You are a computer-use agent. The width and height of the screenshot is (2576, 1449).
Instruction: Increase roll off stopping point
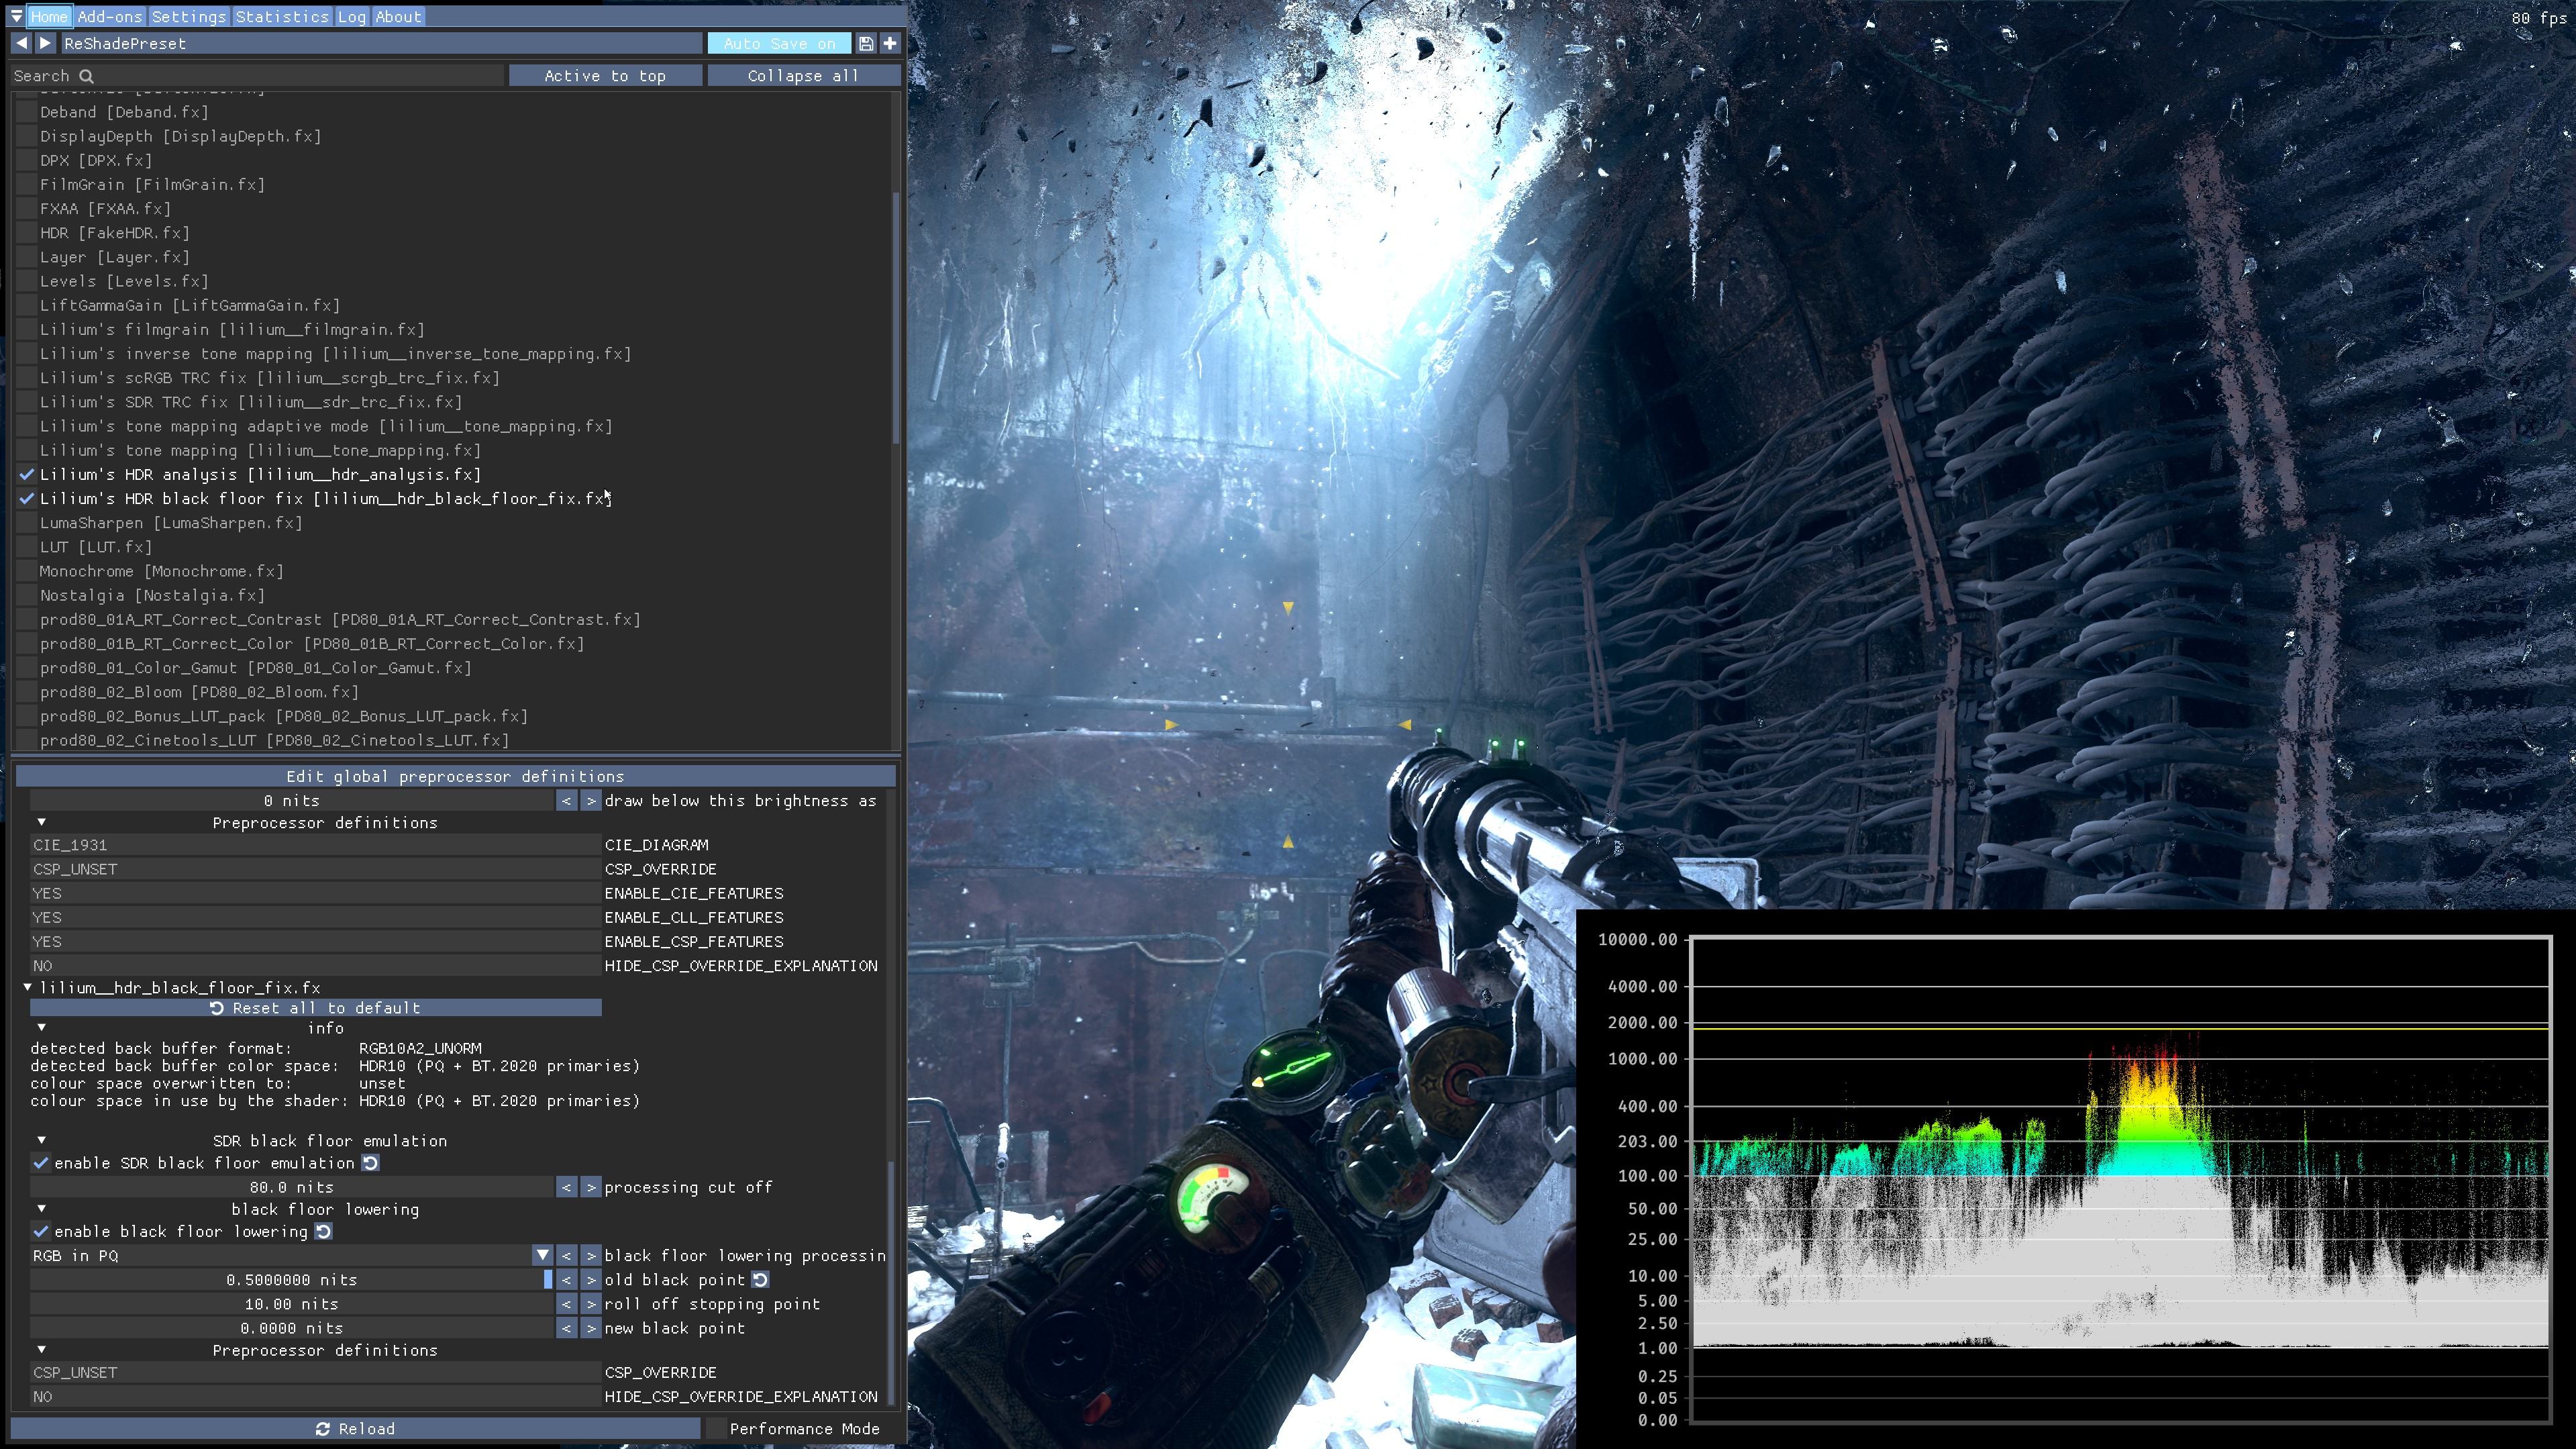click(x=591, y=1304)
